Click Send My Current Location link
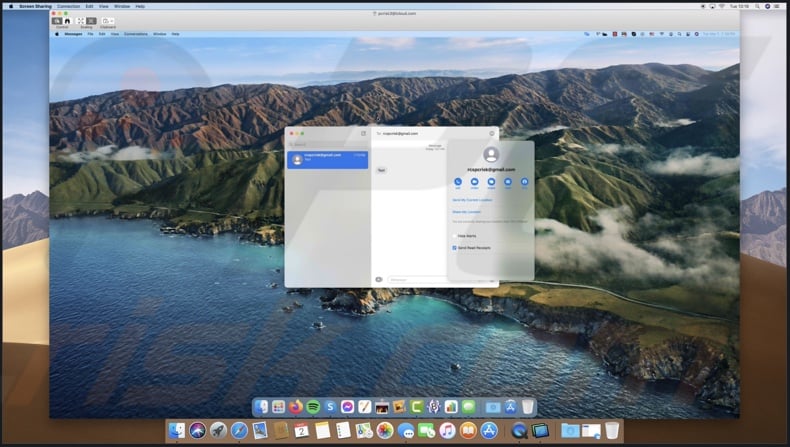790x447 pixels. (472, 200)
